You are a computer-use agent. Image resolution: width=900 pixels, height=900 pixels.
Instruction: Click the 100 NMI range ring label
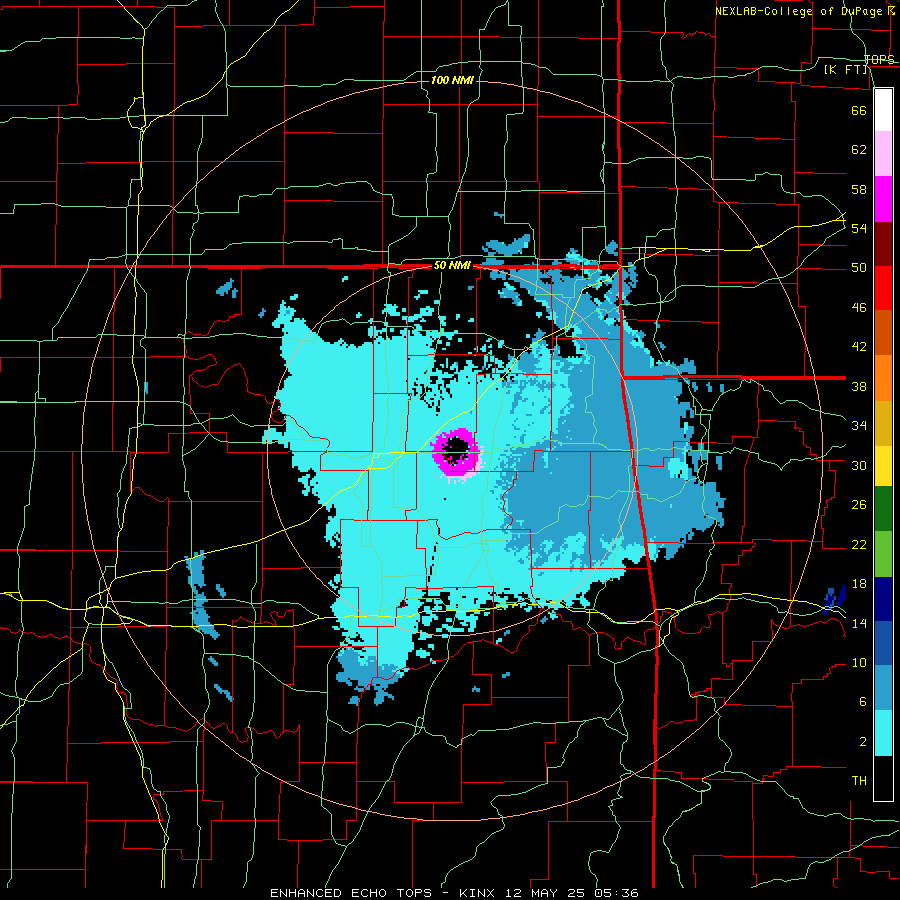[452, 80]
